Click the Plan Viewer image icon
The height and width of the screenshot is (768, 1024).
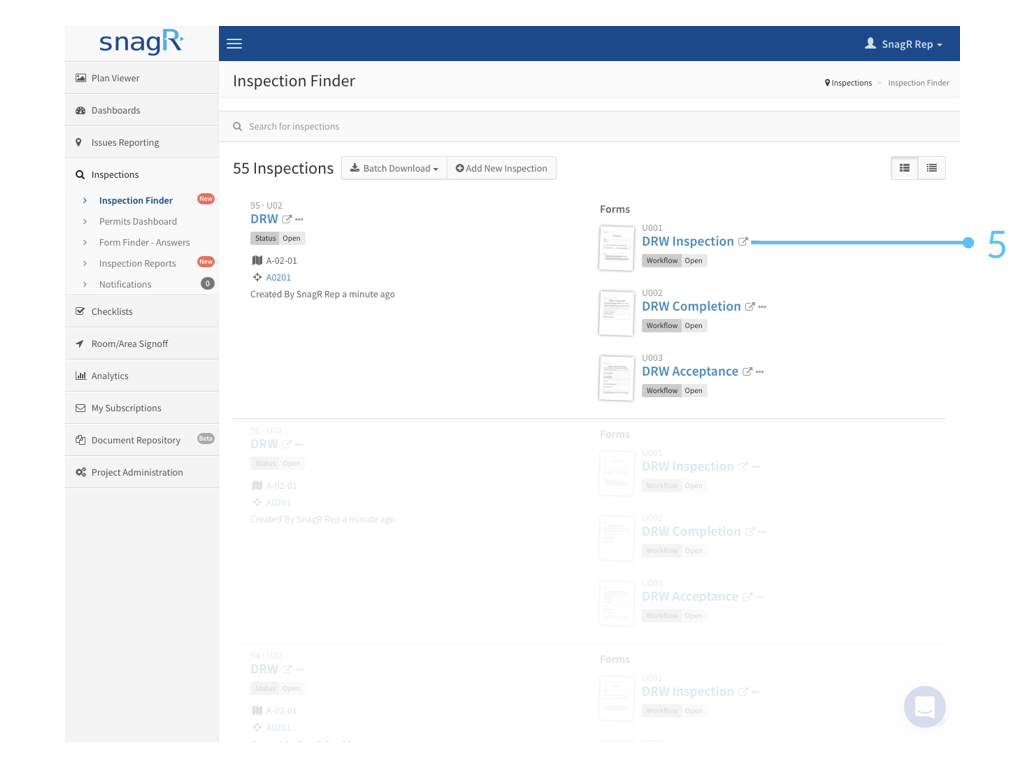tap(80, 78)
